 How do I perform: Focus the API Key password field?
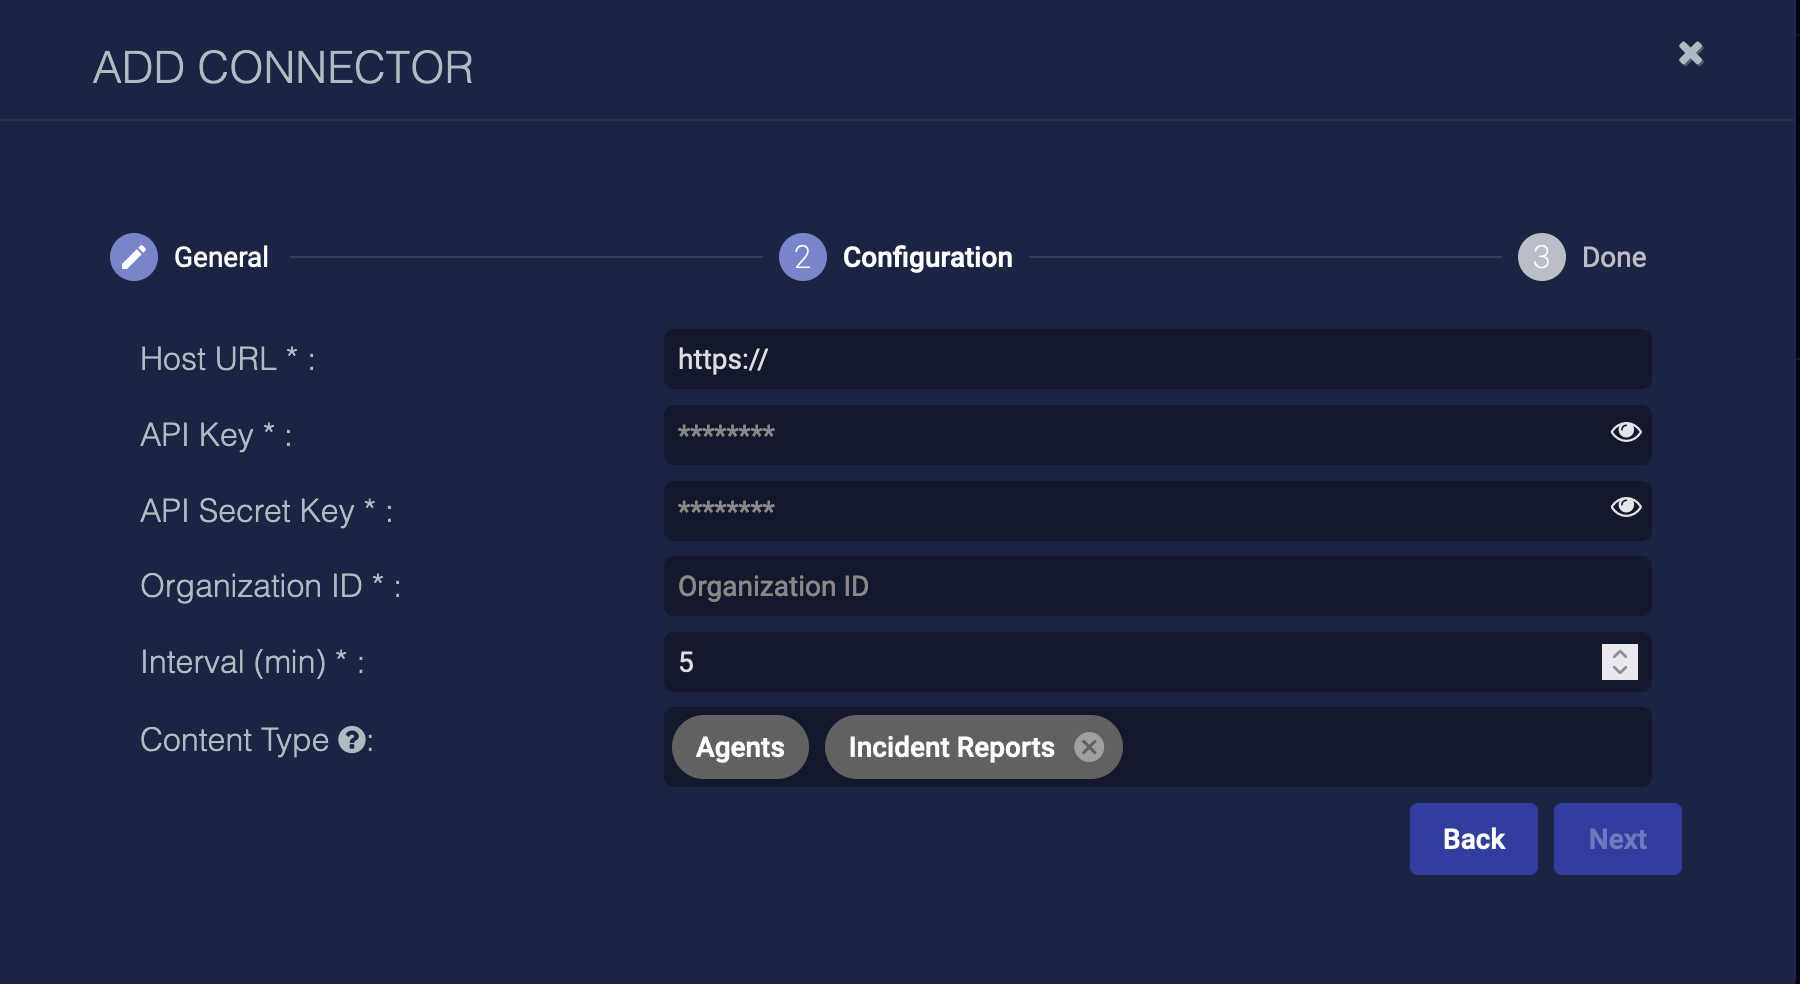point(1130,434)
